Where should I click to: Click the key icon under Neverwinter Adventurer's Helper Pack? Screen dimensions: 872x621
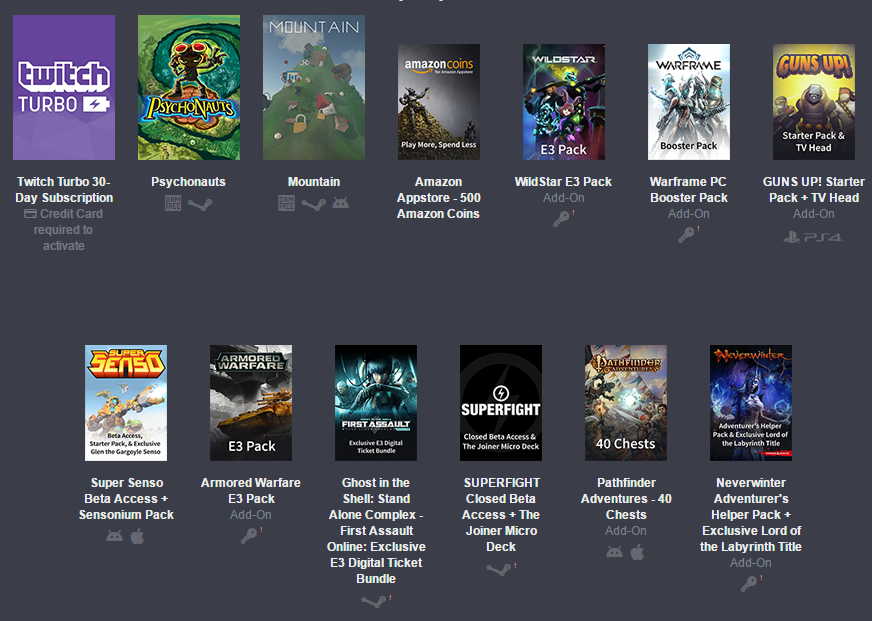[x=749, y=584]
